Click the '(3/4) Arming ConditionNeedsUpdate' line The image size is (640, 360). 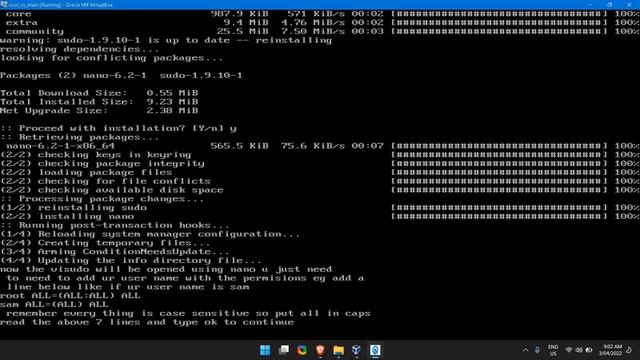(115, 251)
